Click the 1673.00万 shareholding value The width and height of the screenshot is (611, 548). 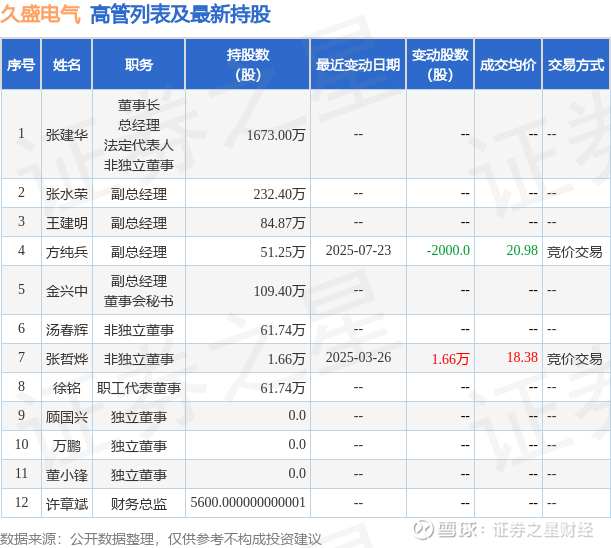(x=276, y=135)
